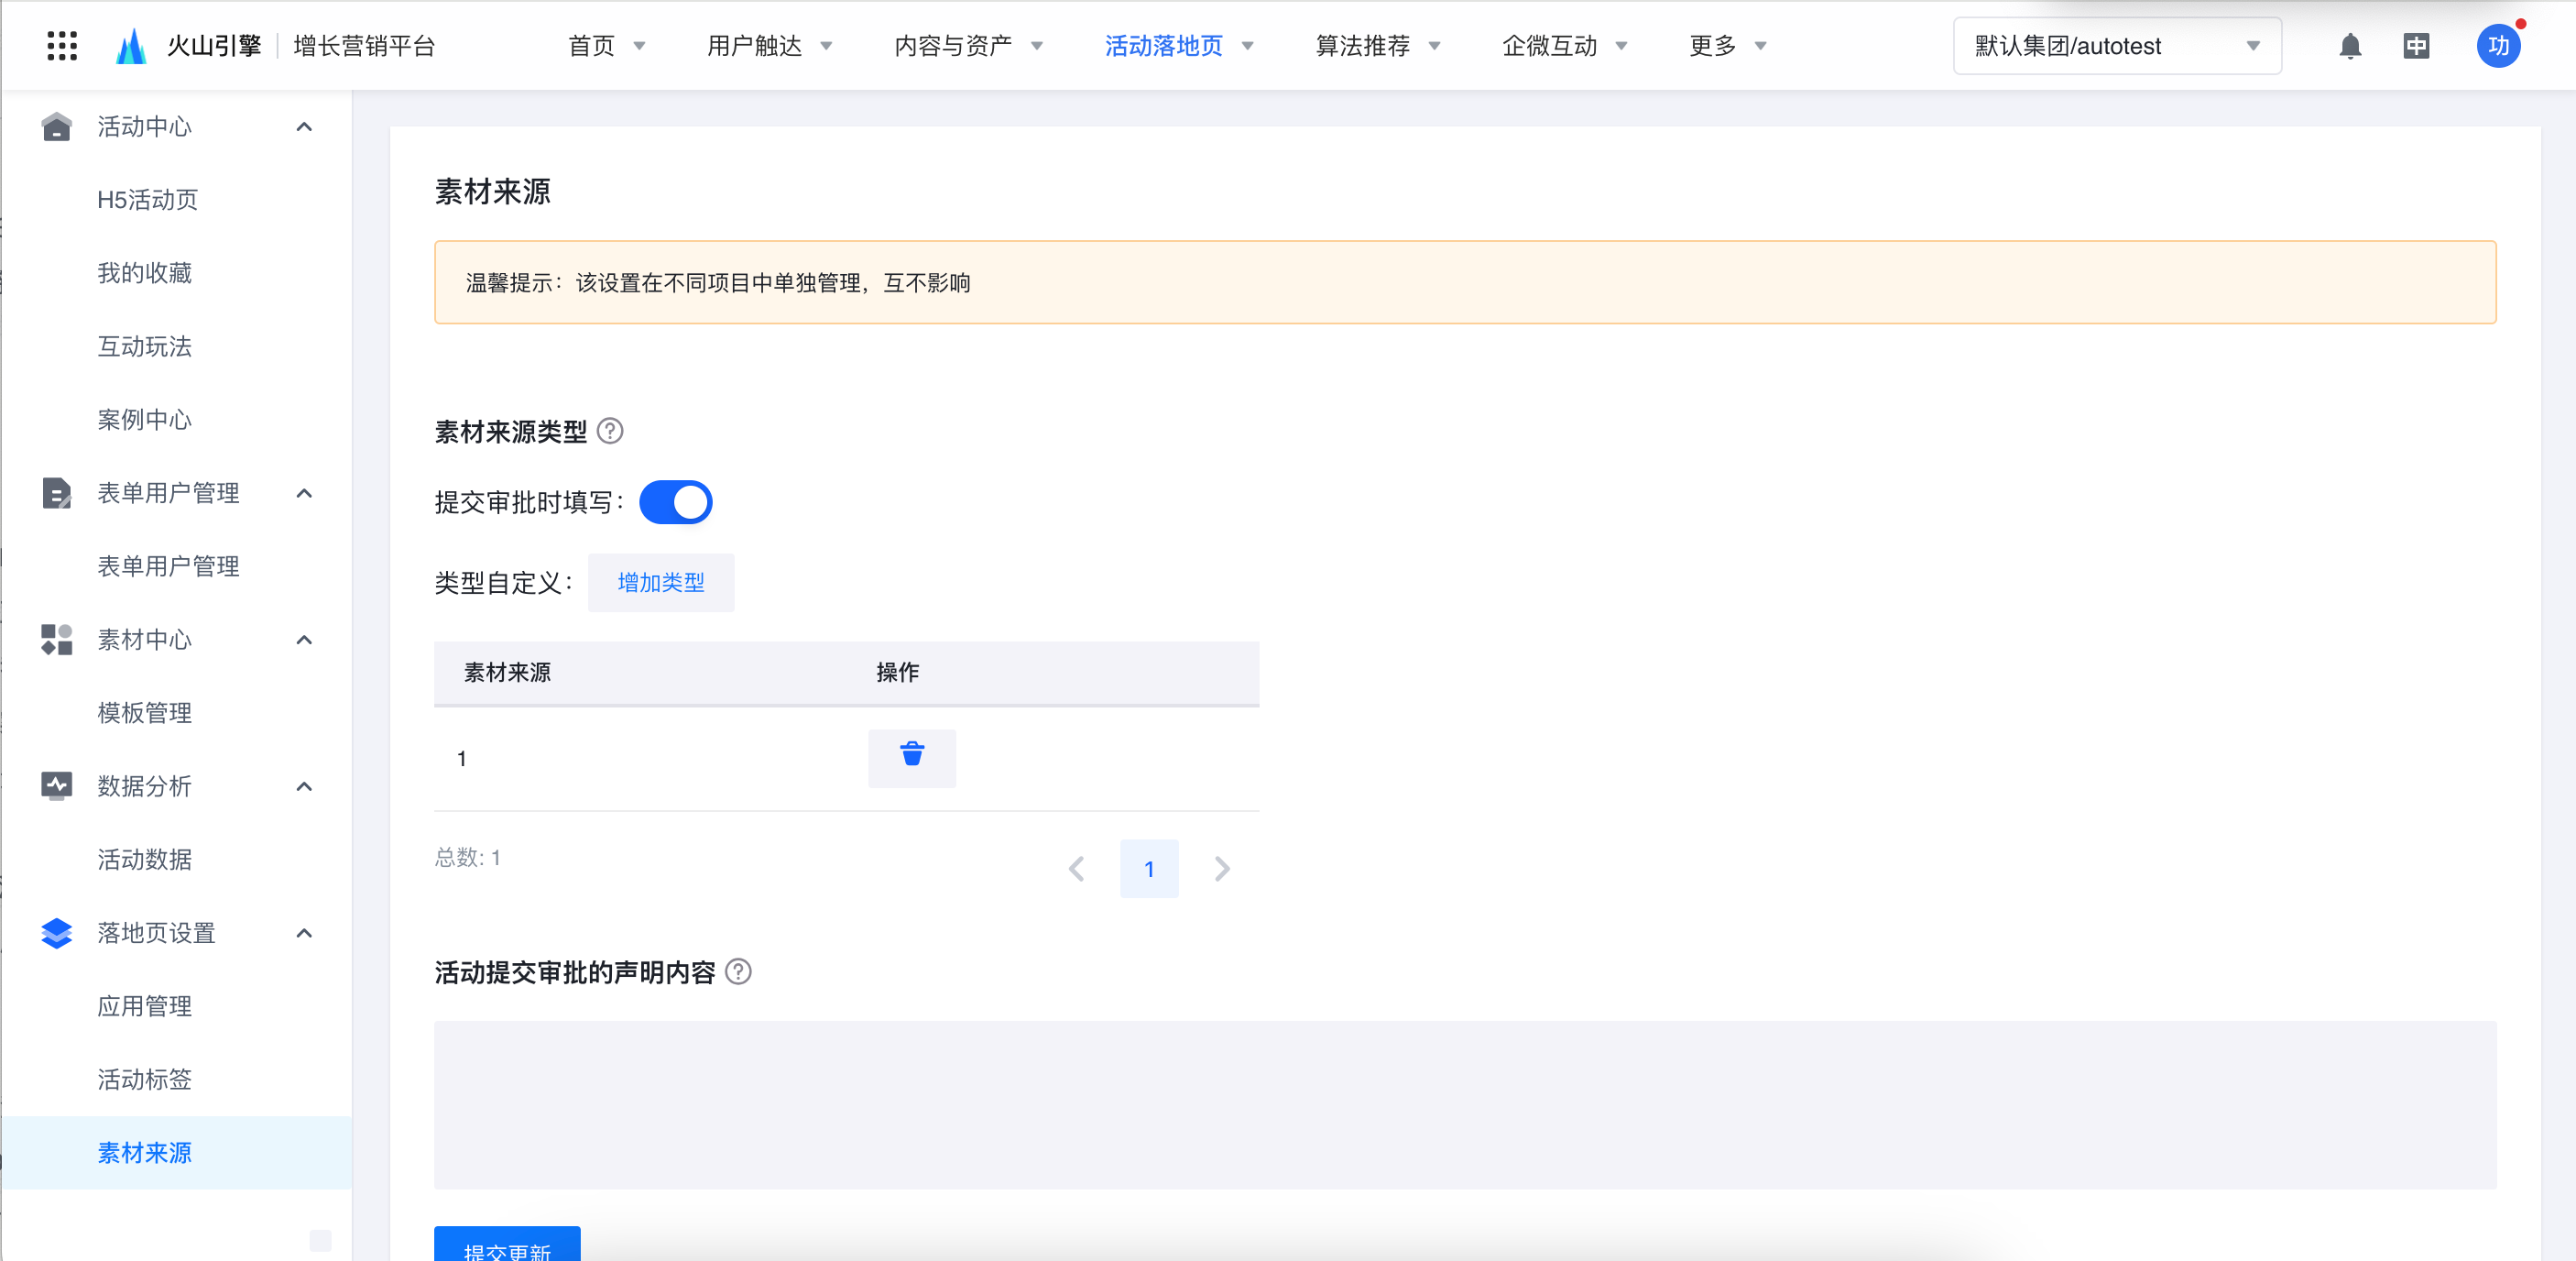Image resolution: width=2576 pixels, height=1261 pixels.
Task: Open the 内容与资产 nav dropdown
Action: pyautogui.click(x=968, y=46)
